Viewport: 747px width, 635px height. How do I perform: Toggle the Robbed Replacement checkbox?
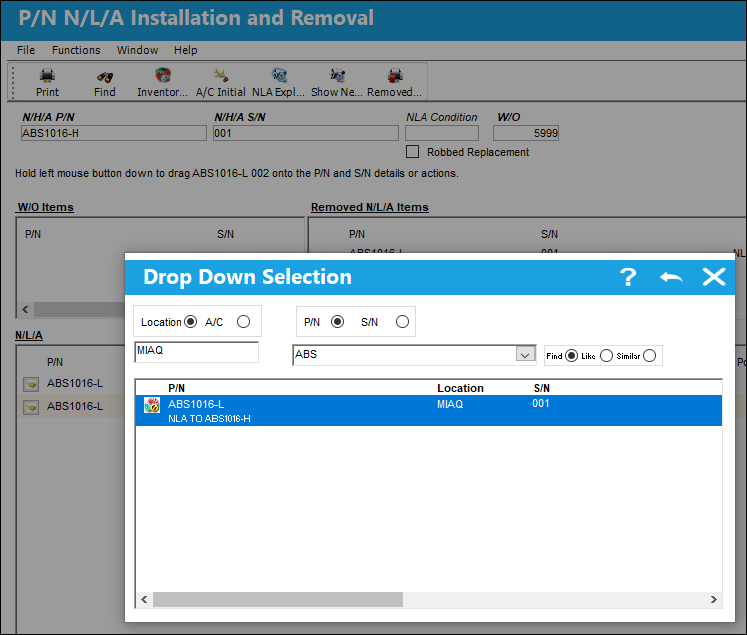pyautogui.click(x=412, y=152)
